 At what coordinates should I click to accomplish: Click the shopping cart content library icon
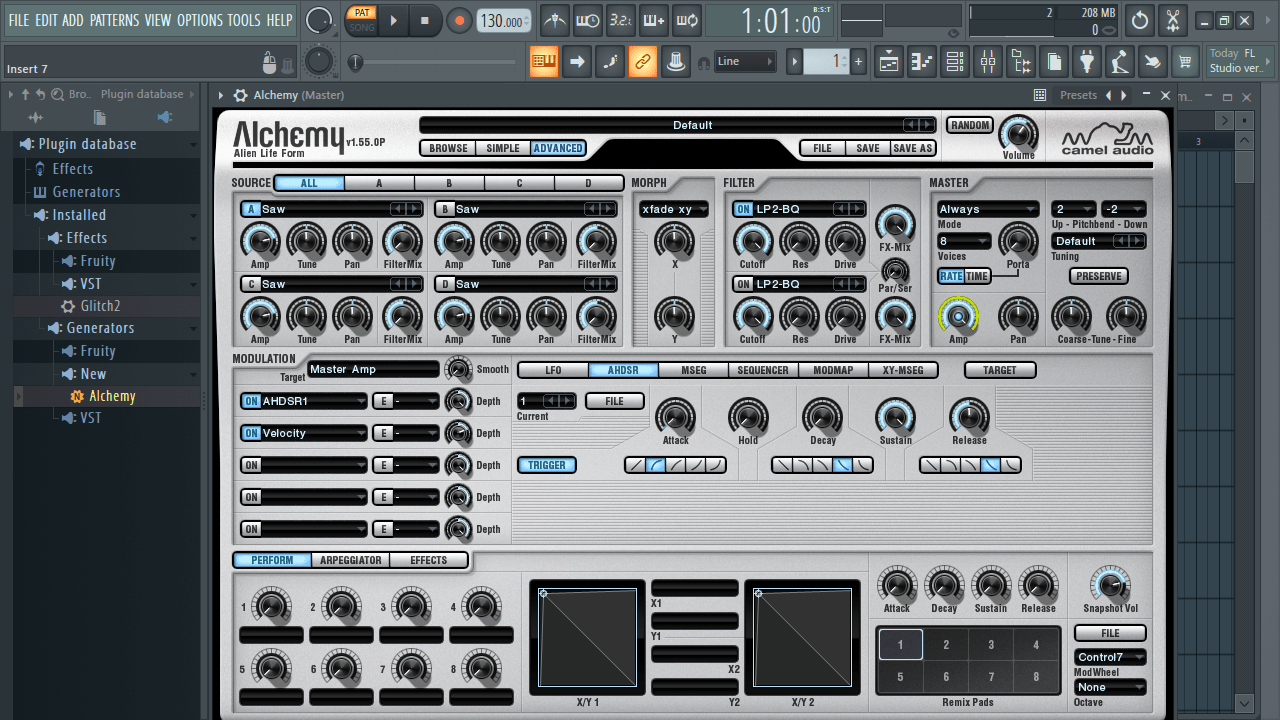click(1186, 62)
